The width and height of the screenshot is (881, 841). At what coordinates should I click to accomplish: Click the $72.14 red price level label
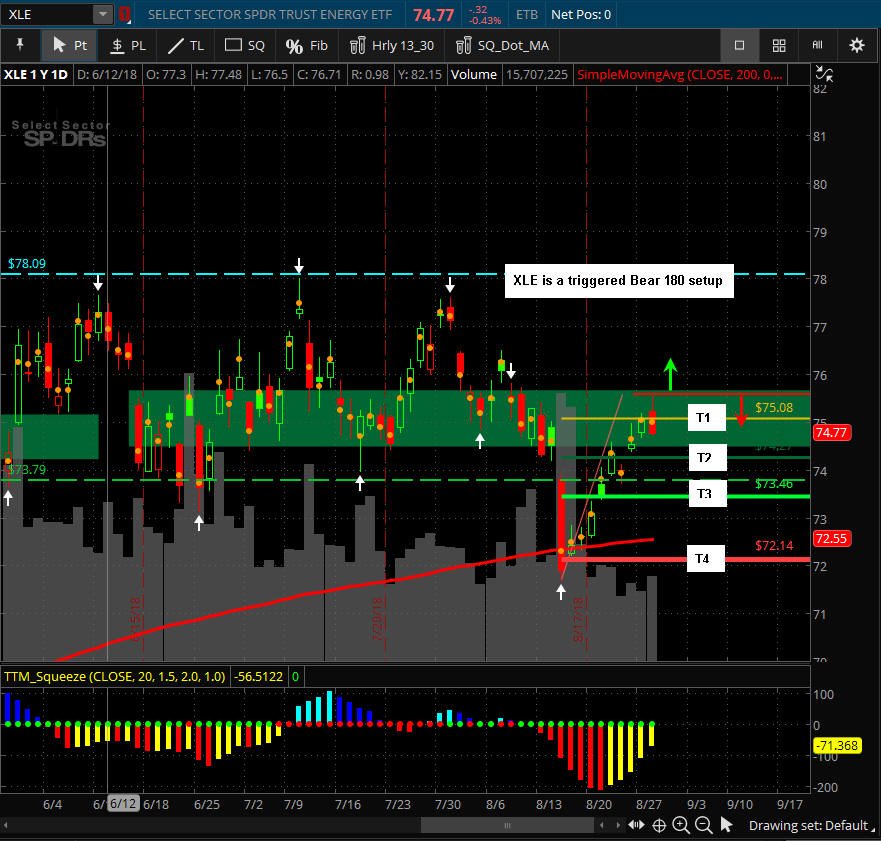click(x=774, y=545)
